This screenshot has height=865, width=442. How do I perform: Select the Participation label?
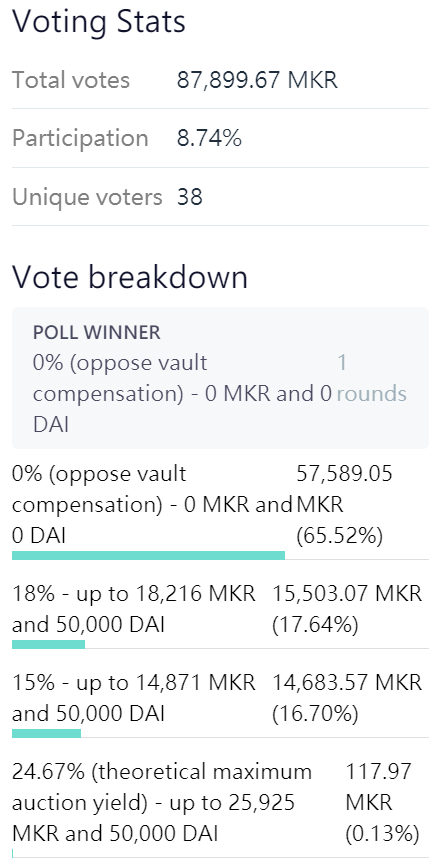[x=80, y=138]
